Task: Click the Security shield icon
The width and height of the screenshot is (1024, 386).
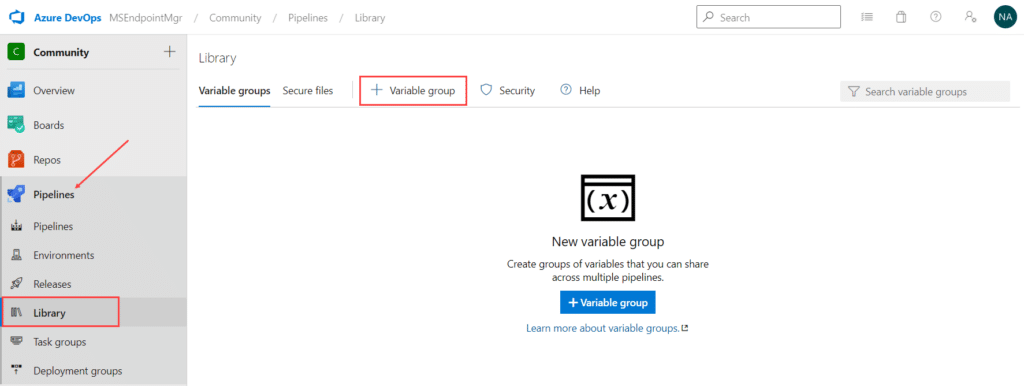Action: 486,90
